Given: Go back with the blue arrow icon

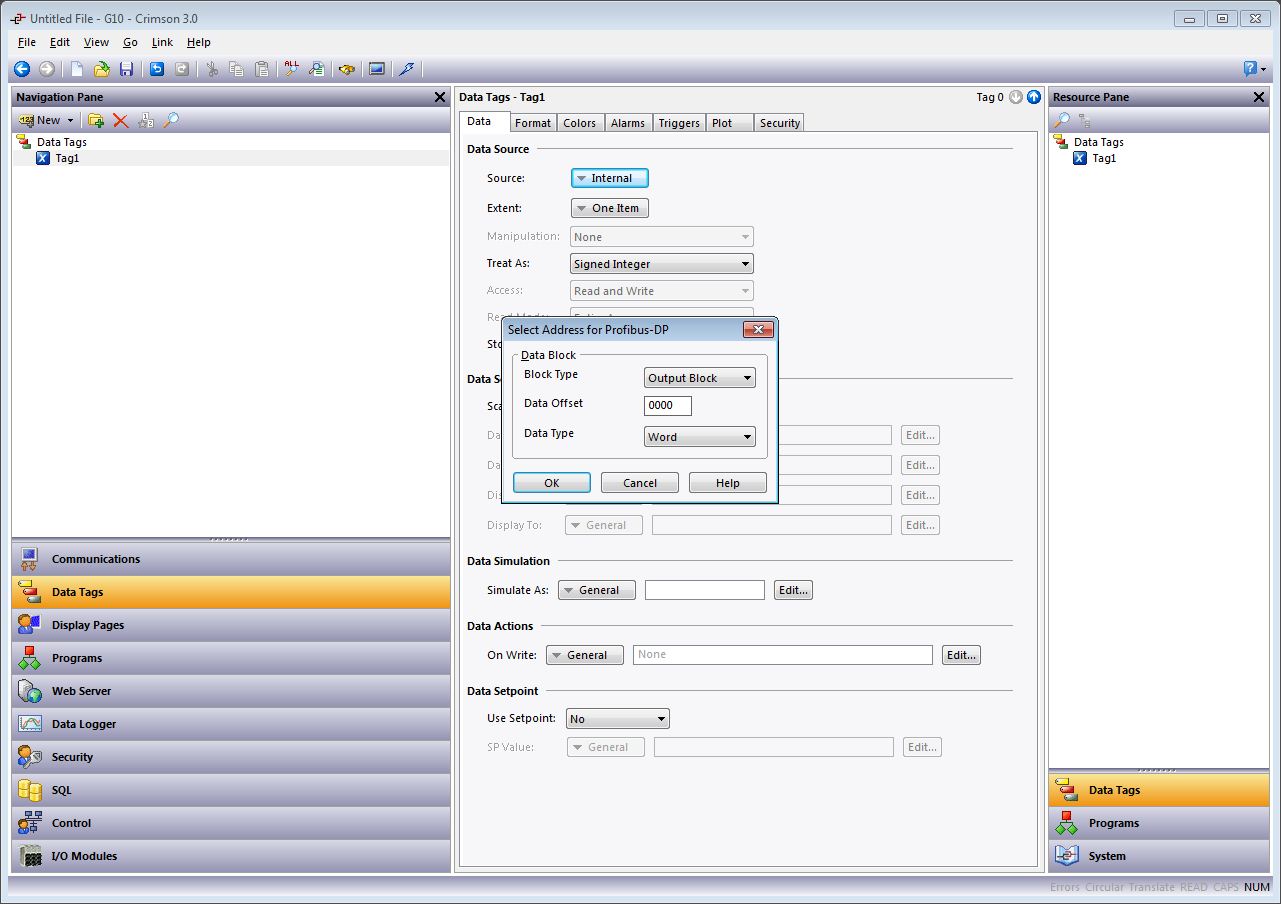Looking at the screenshot, I should point(21,69).
